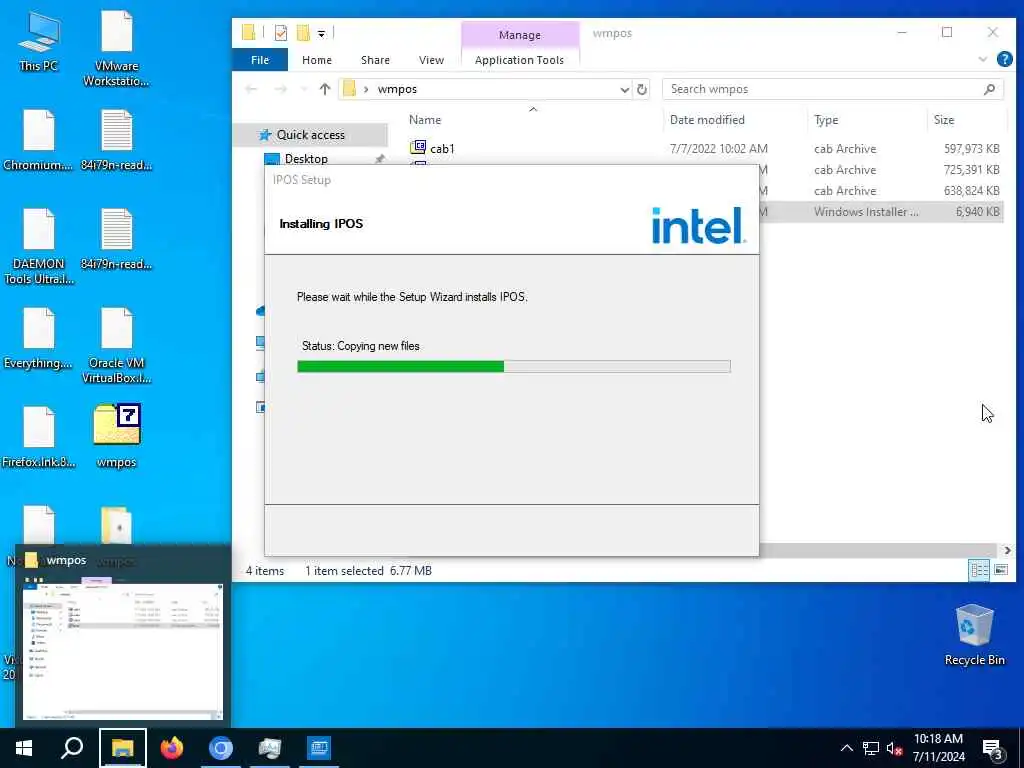Click the 597,973 KB size cell
Screen dimensions: 1024x768
tap(971, 148)
